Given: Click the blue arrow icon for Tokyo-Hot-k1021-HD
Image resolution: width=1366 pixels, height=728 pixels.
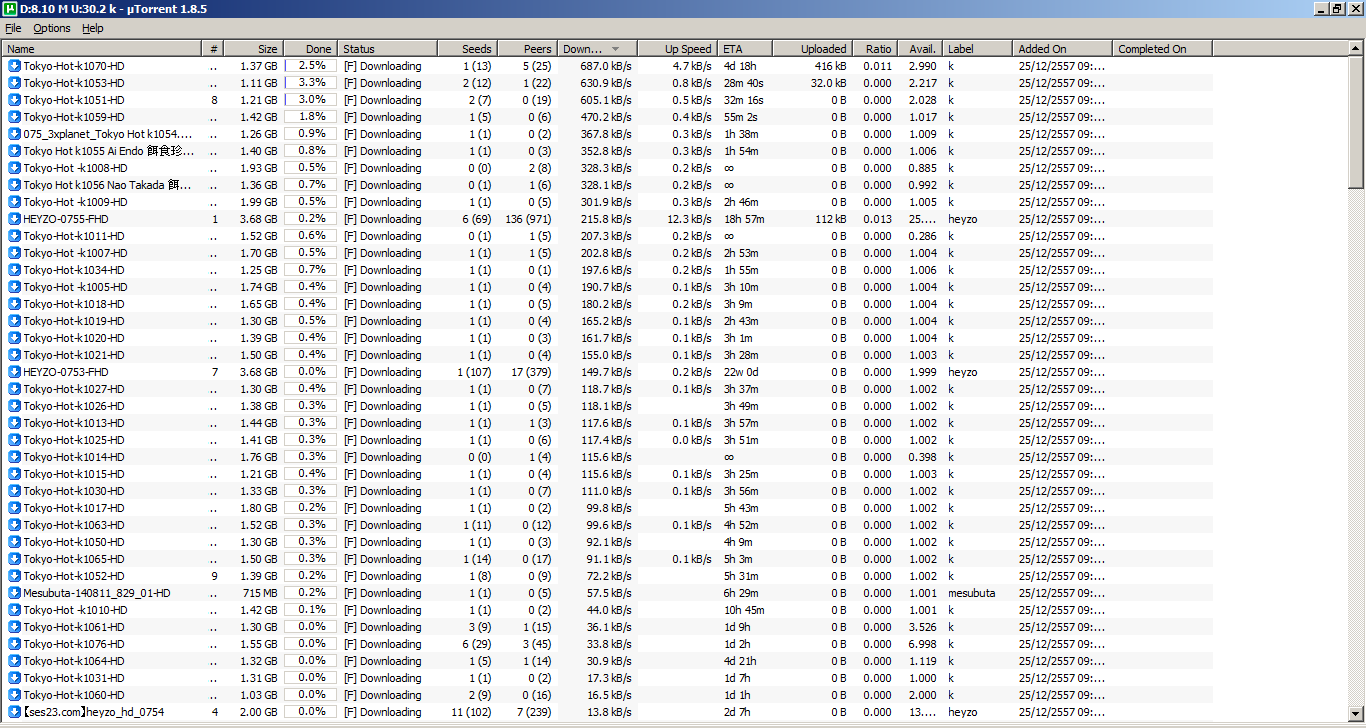Looking at the screenshot, I should pos(14,355).
